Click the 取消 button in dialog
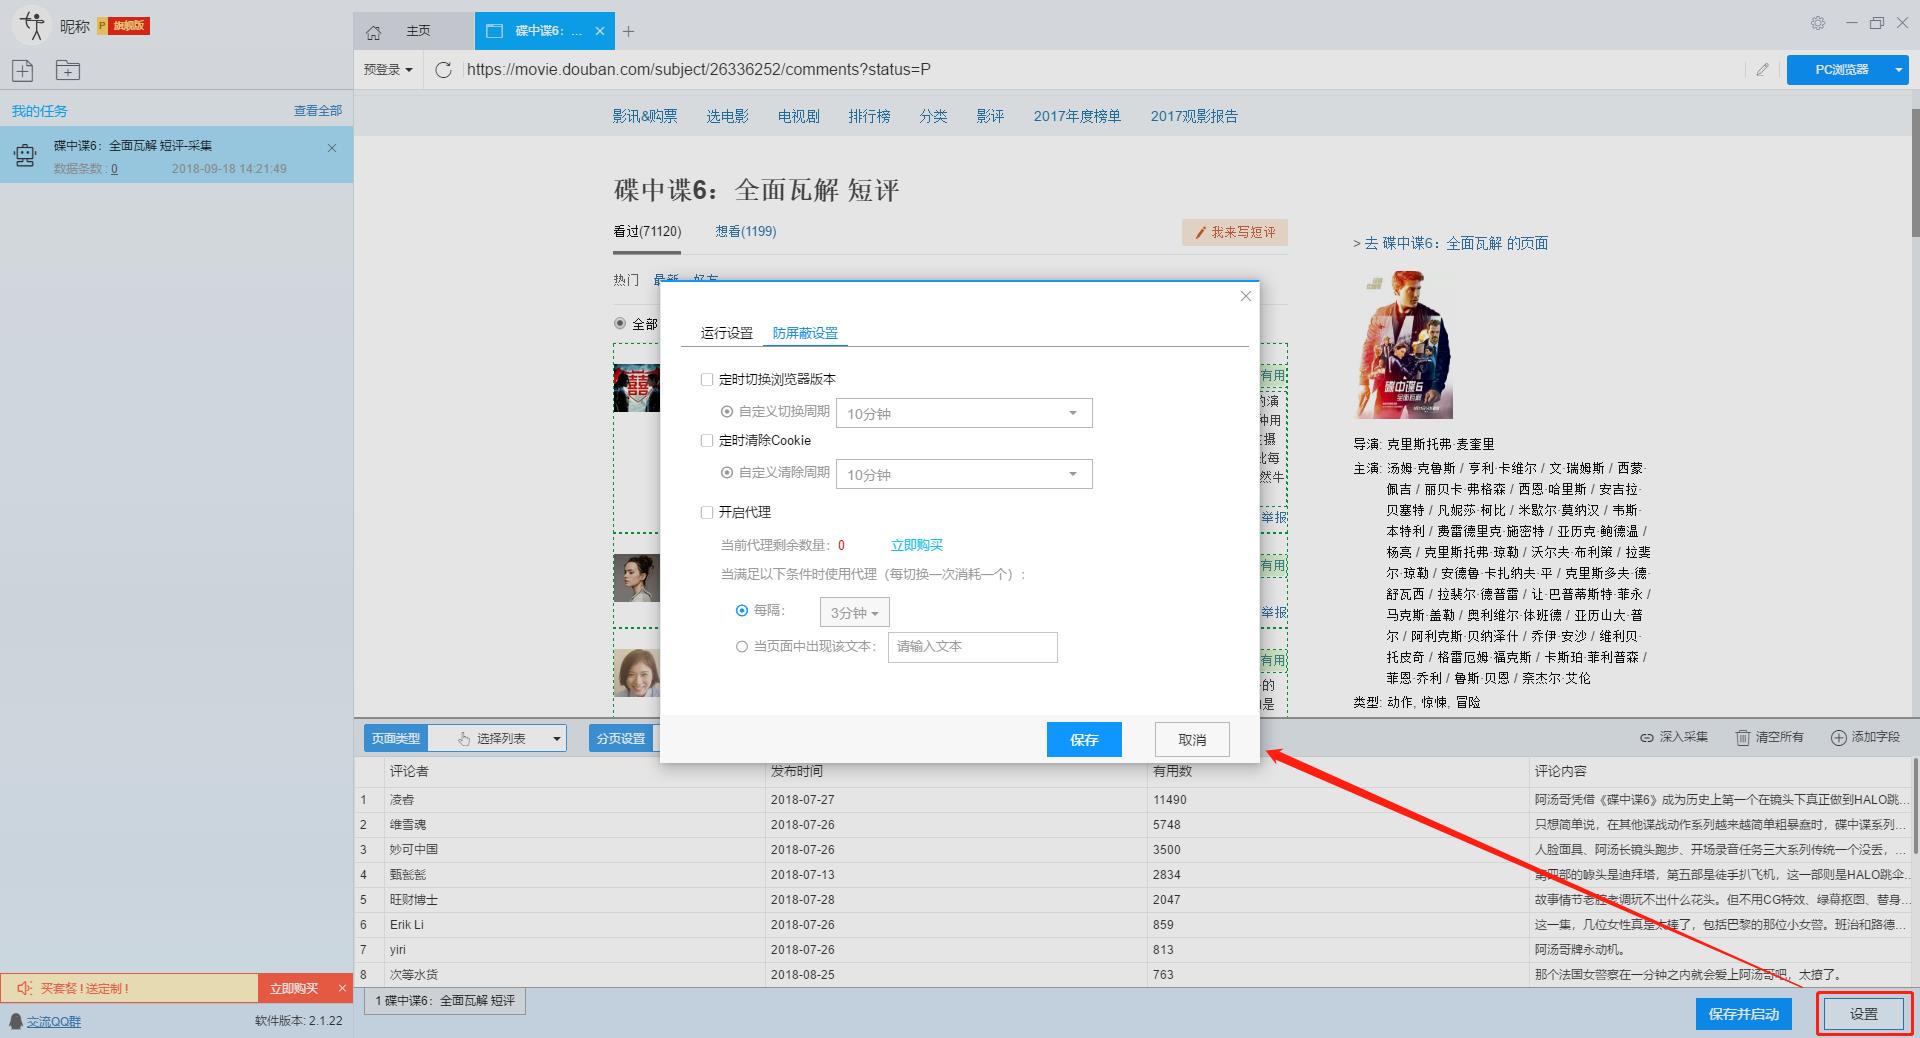The image size is (1920, 1038). (x=1192, y=740)
